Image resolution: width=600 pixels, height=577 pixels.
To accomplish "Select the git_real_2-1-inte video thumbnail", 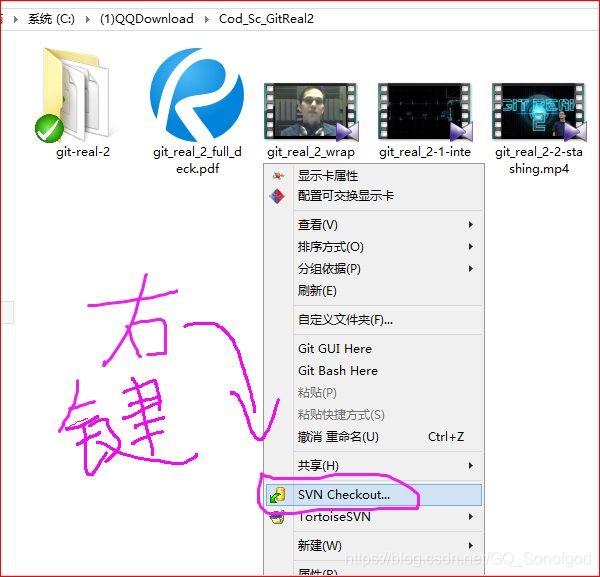I will (x=425, y=111).
